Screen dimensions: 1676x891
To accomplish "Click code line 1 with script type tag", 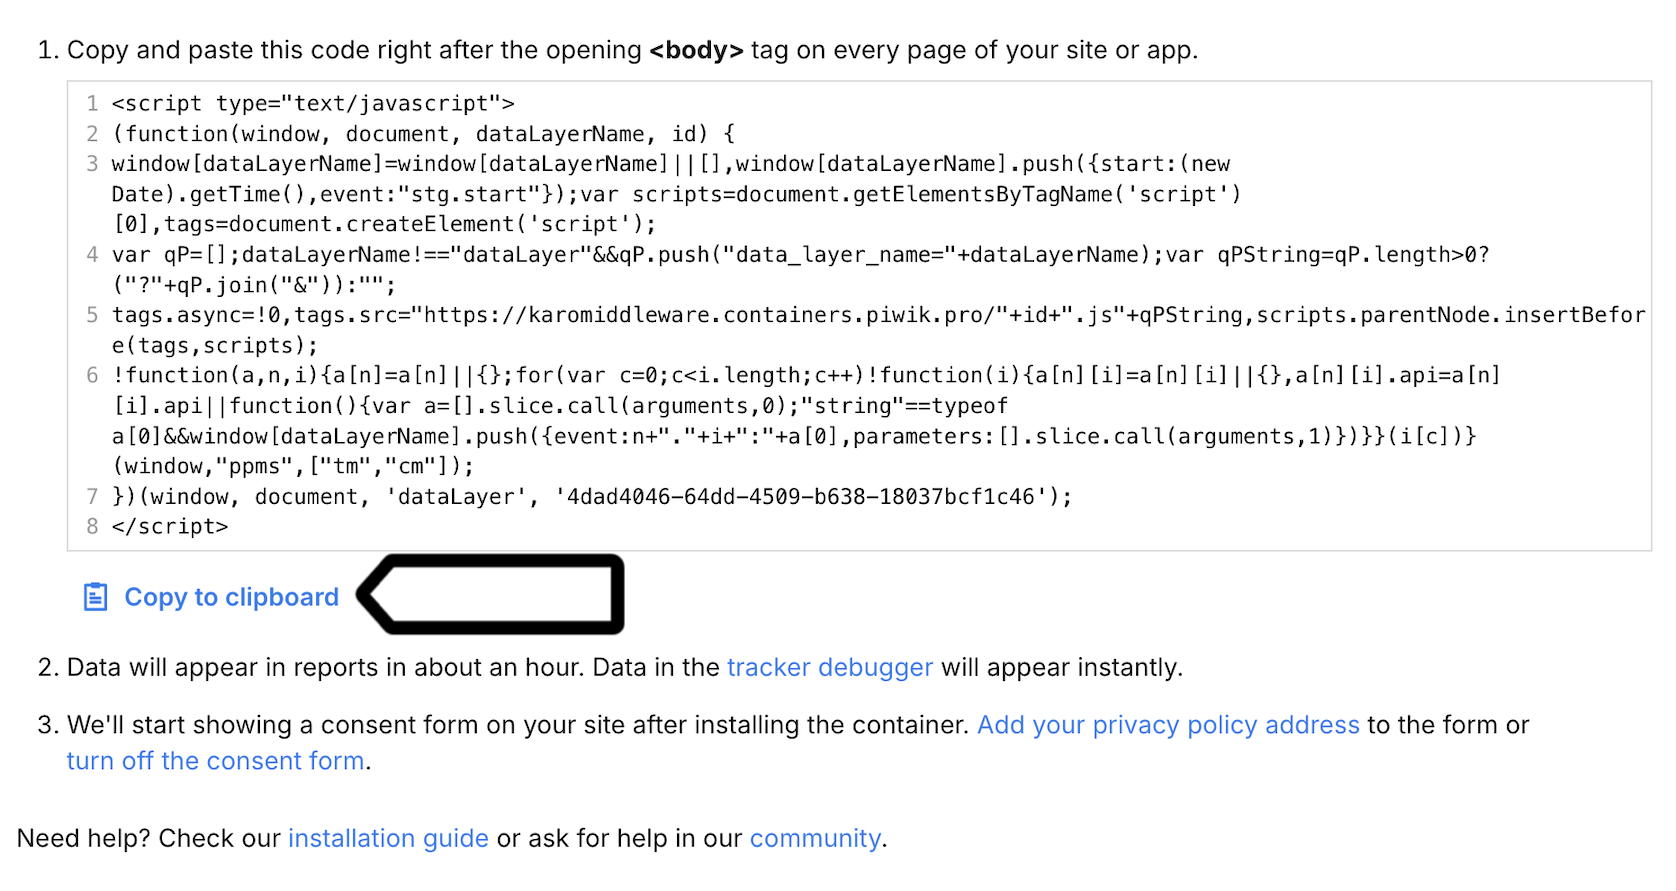I will pyautogui.click(x=313, y=103).
